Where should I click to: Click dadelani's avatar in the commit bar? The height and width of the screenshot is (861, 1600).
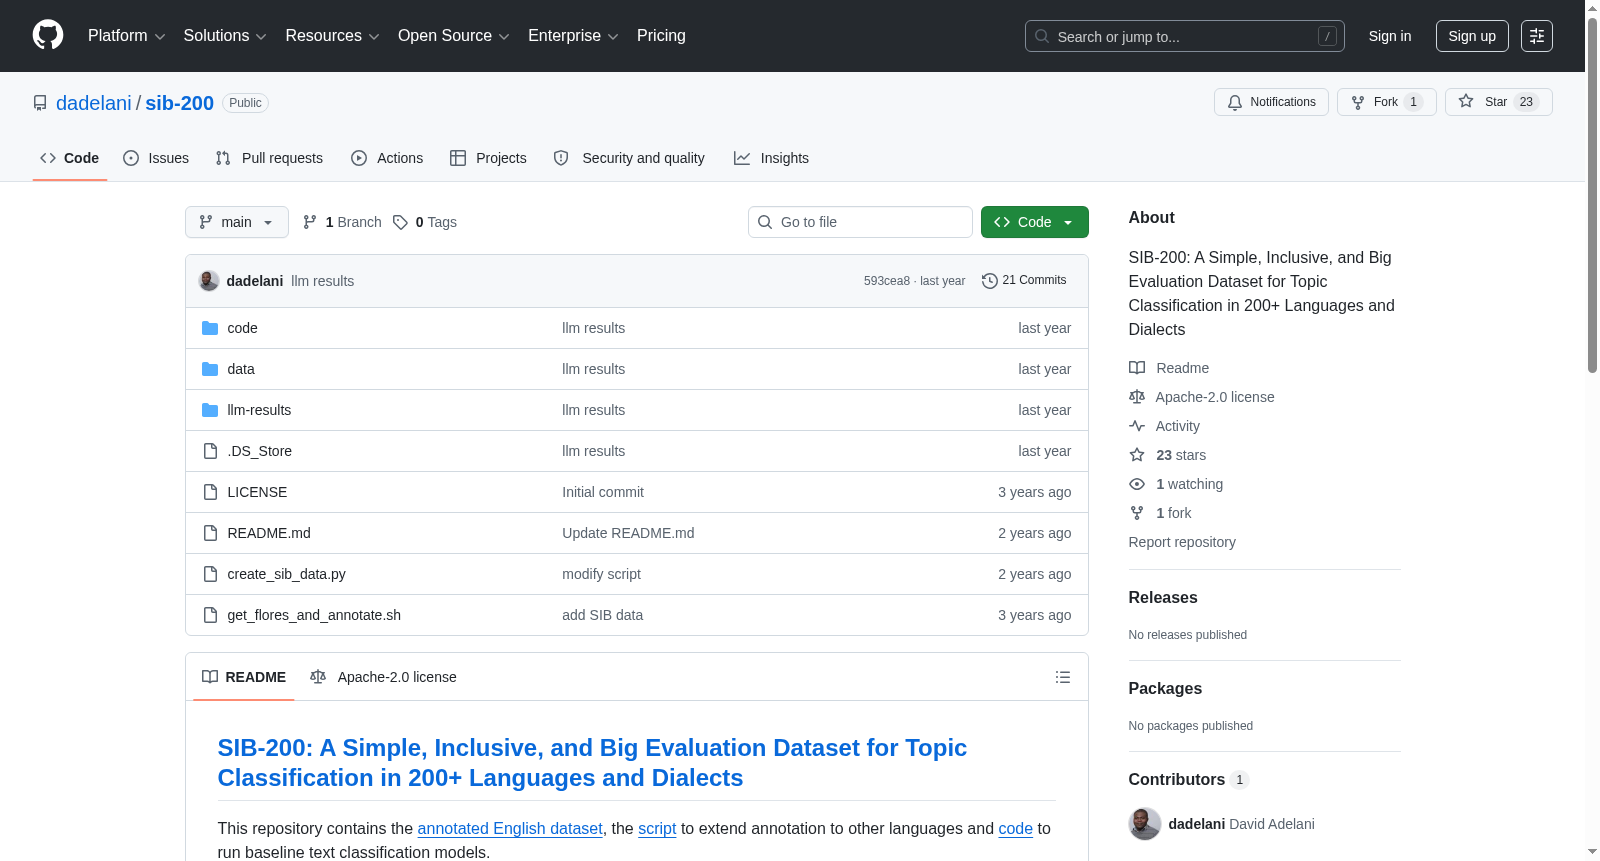point(209,281)
